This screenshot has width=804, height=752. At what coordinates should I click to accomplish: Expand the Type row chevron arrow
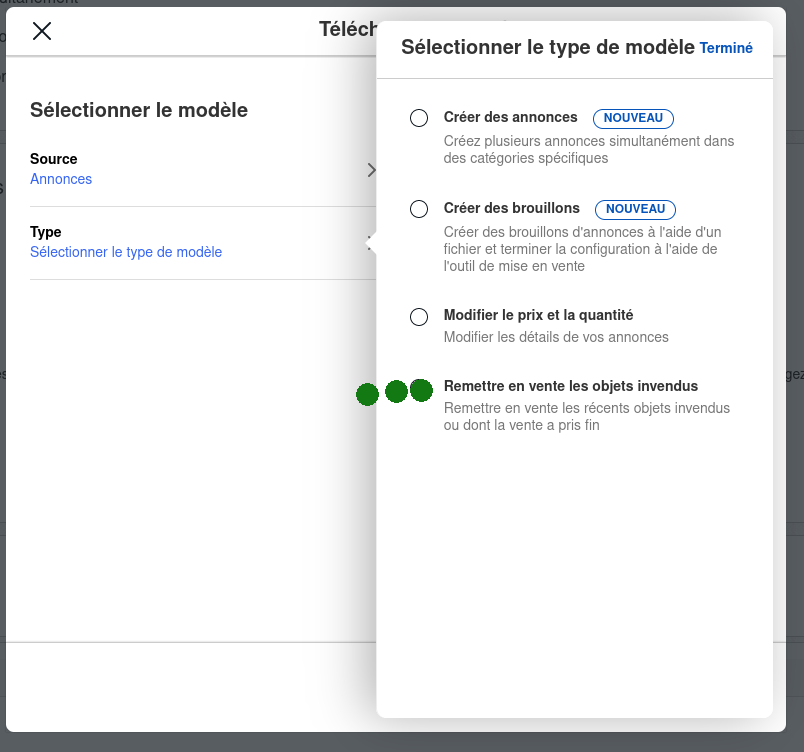(x=370, y=242)
